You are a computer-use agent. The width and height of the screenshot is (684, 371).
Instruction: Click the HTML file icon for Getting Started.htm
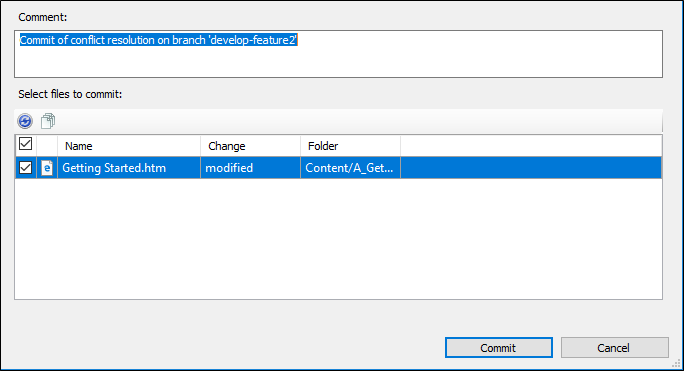point(47,168)
